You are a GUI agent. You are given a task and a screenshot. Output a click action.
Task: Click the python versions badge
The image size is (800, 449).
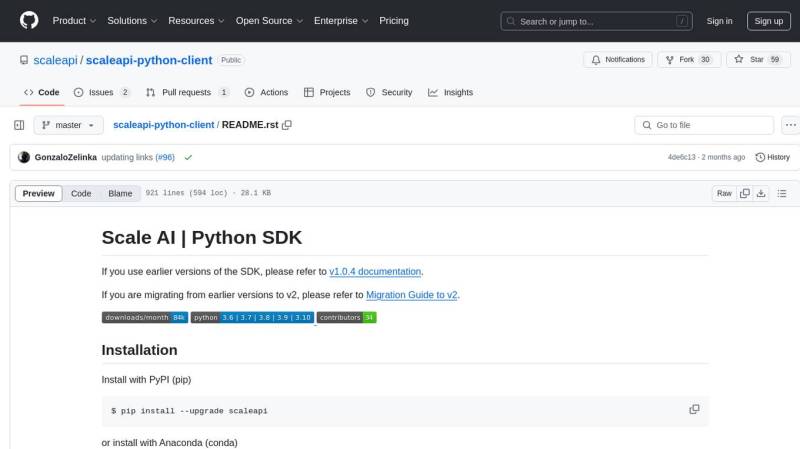[x=252, y=317]
